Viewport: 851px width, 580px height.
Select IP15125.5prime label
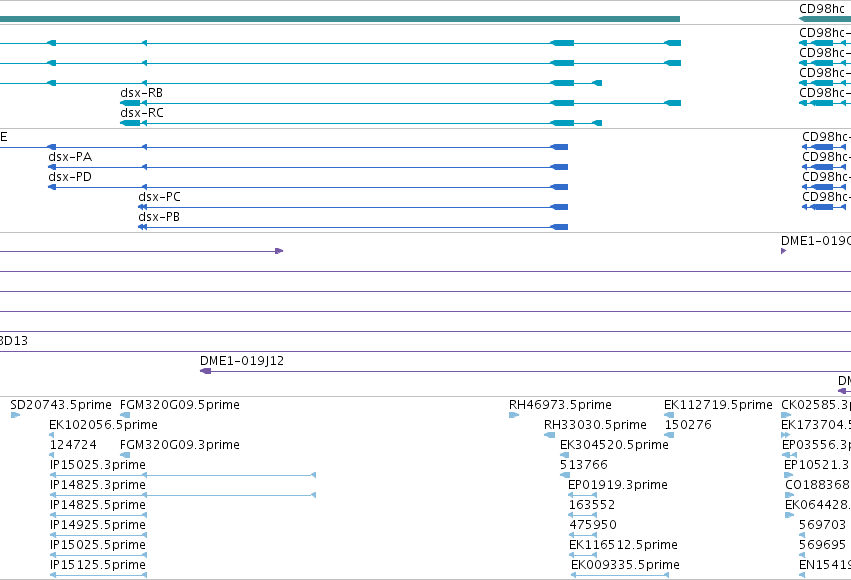(x=98, y=565)
